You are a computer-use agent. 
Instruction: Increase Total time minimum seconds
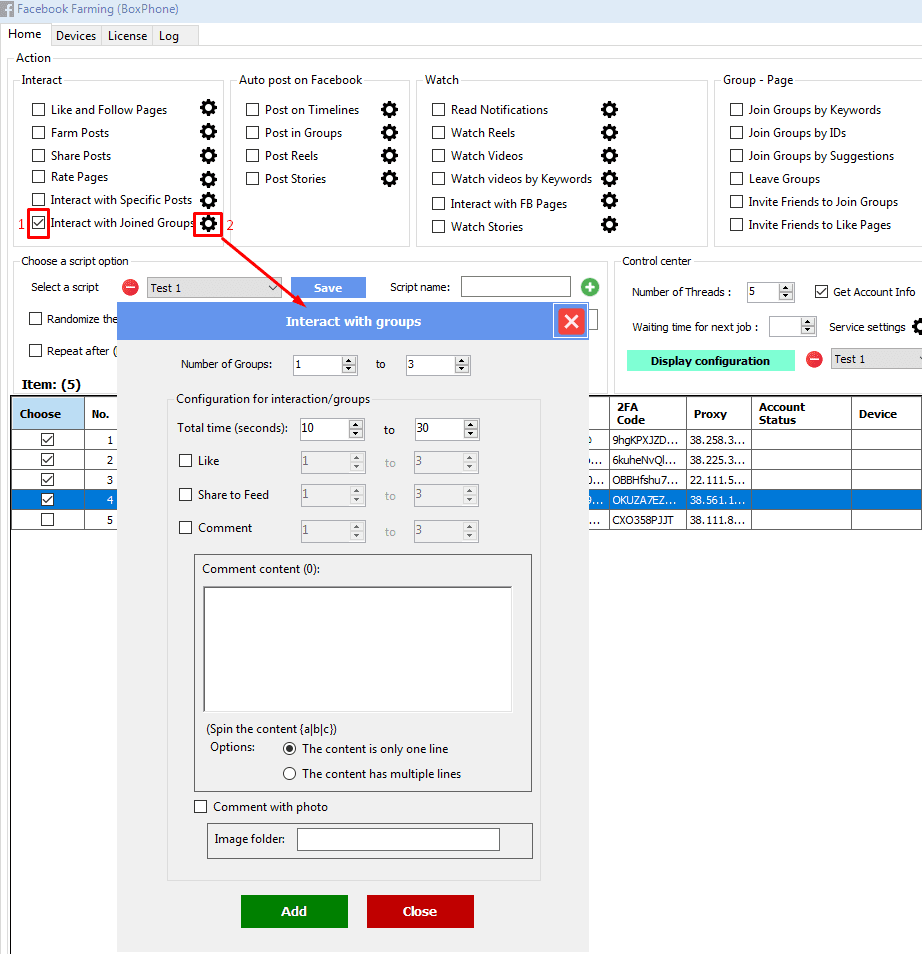point(357,425)
